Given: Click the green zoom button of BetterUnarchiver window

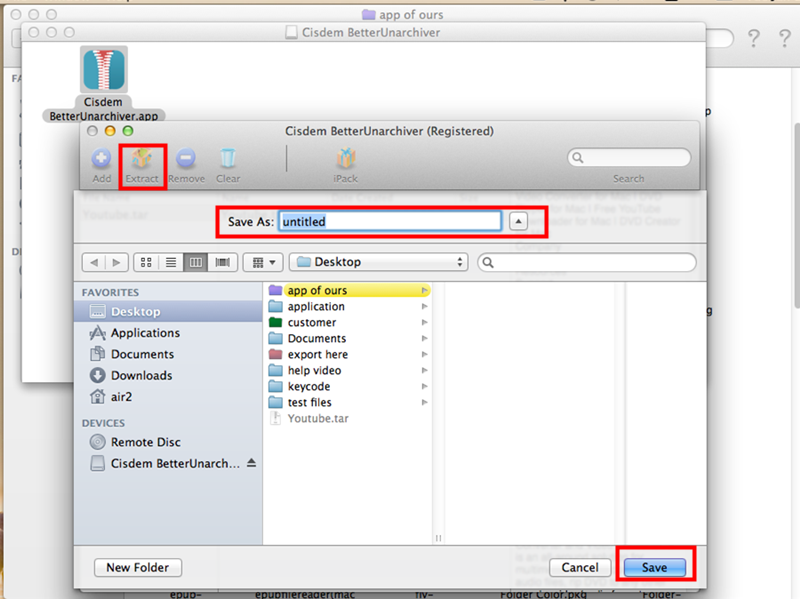Looking at the screenshot, I should (x=128, y=131).
